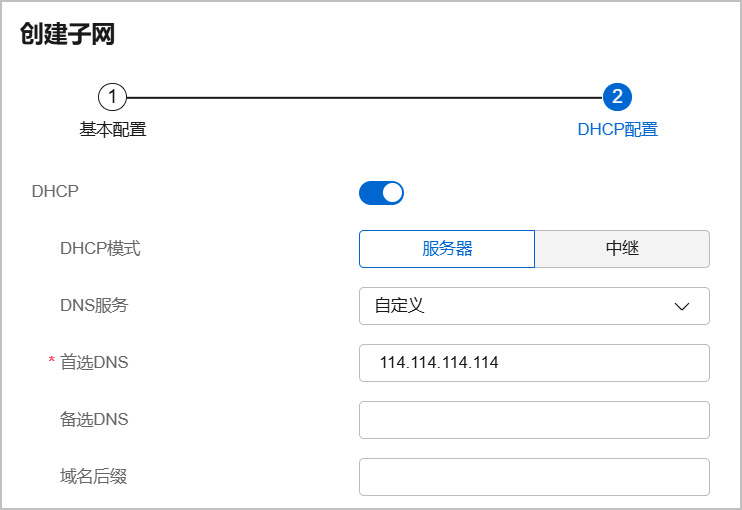This screenshot has width=742, height=510.
Task: Click the 自定义 selected value text
Action: pyautogui.click(x=399, y=306)
